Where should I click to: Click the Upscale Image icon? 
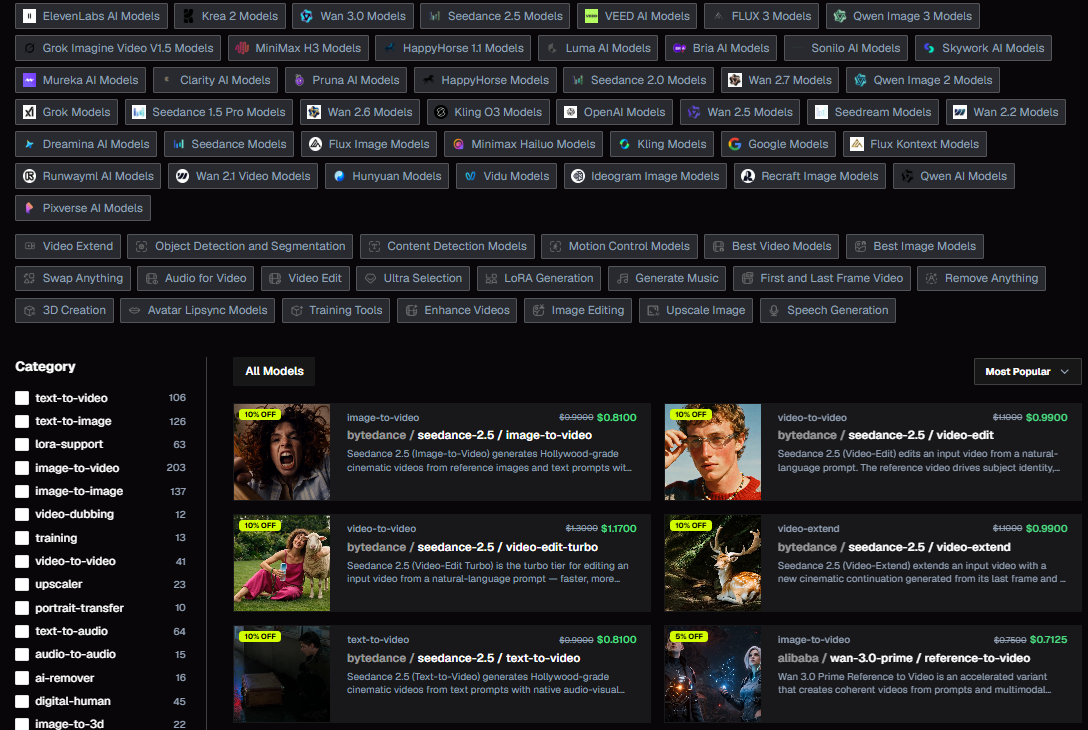click(x=653, y=310)
